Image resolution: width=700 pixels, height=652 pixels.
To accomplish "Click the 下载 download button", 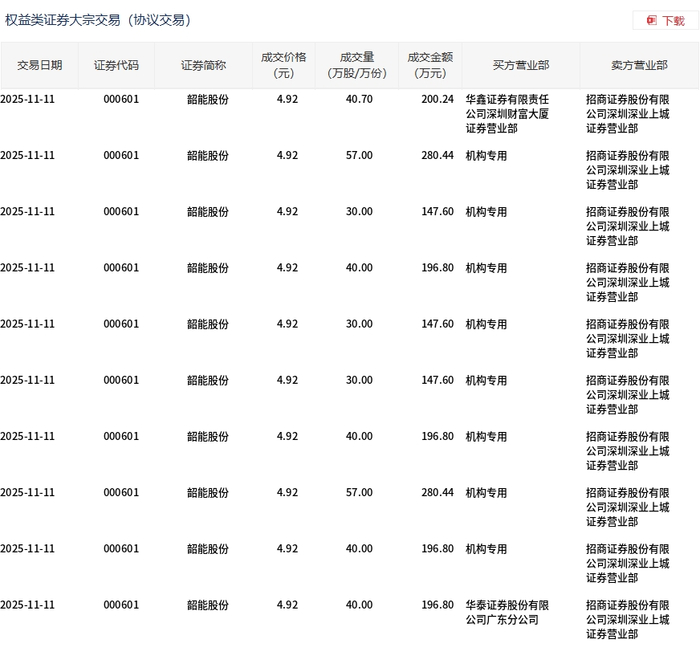I will pyautogui.click(x=665, y=21).
